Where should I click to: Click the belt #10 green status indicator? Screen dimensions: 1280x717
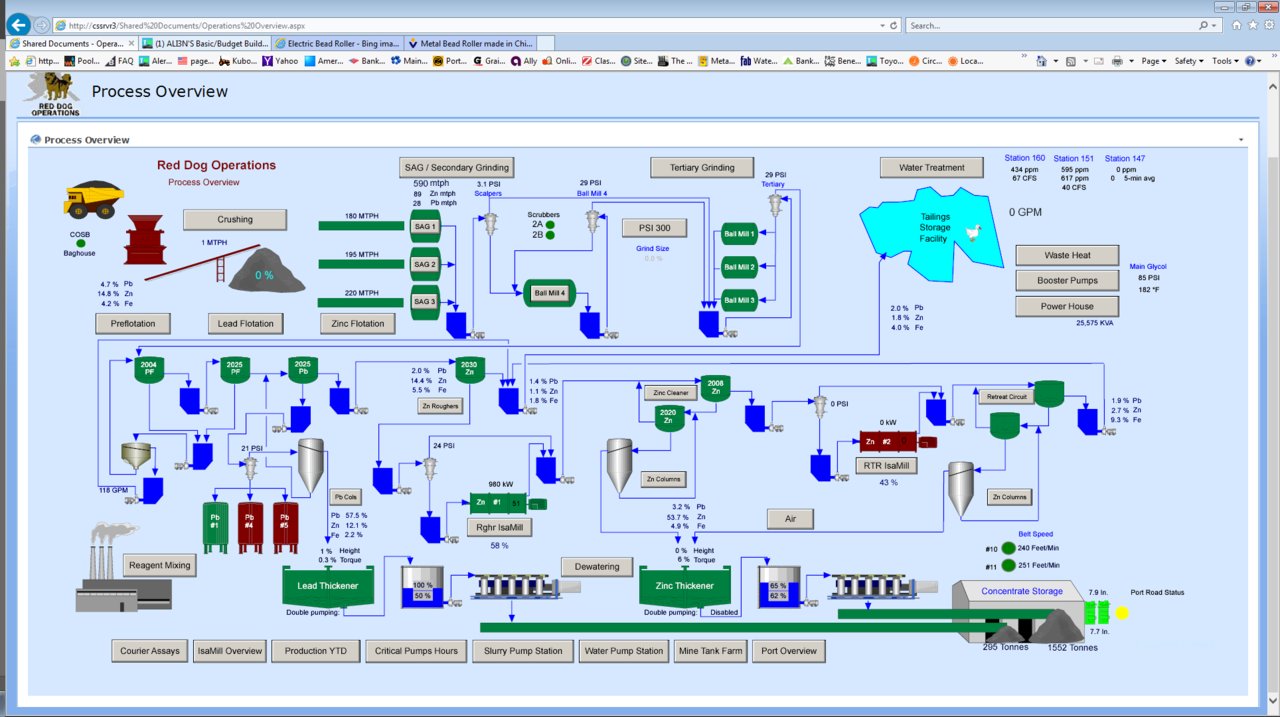pyautogui.click(x=1008, y=549)
